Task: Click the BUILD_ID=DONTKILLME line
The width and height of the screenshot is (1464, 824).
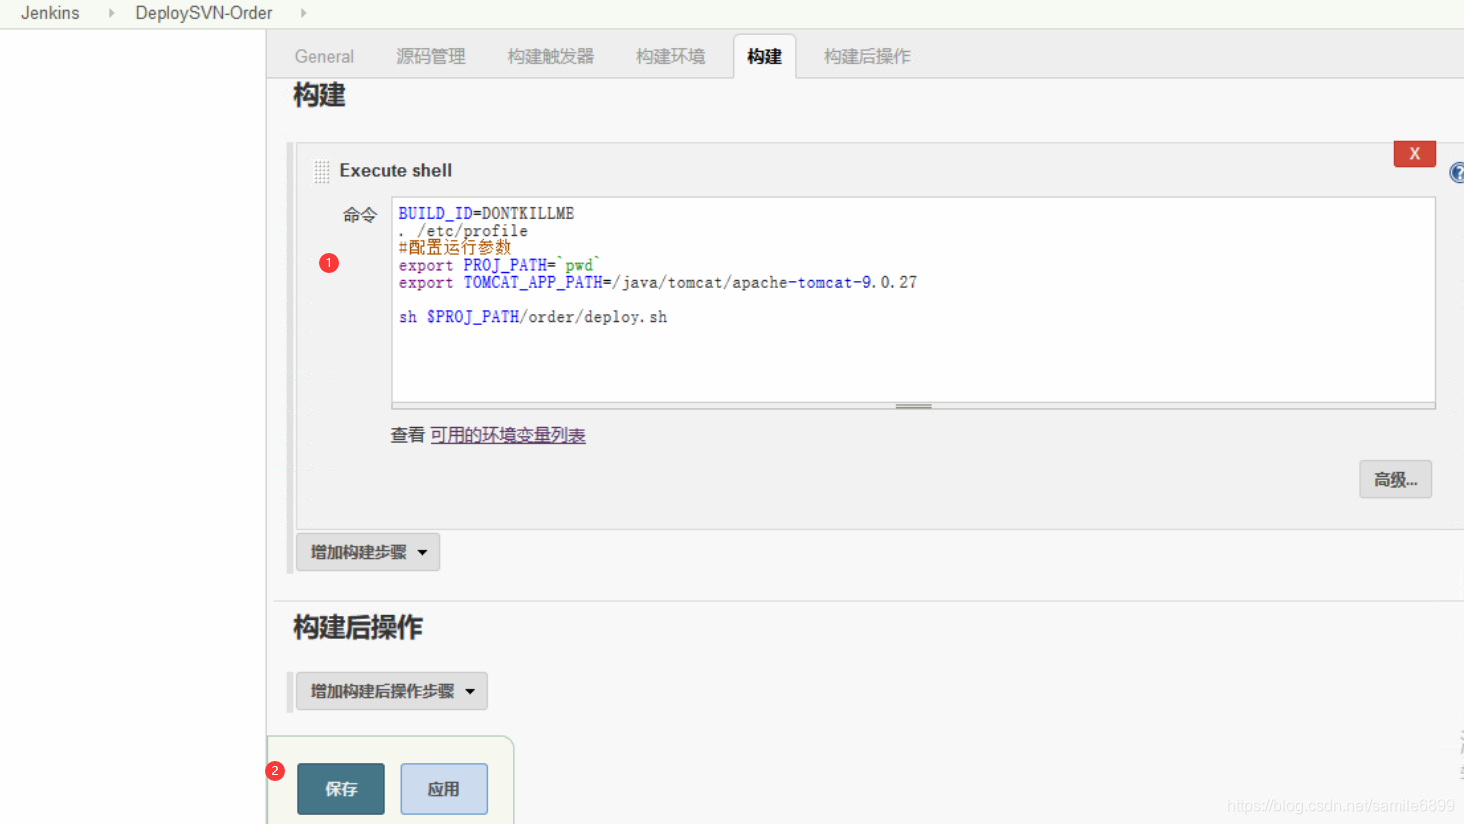Action: 486,213
